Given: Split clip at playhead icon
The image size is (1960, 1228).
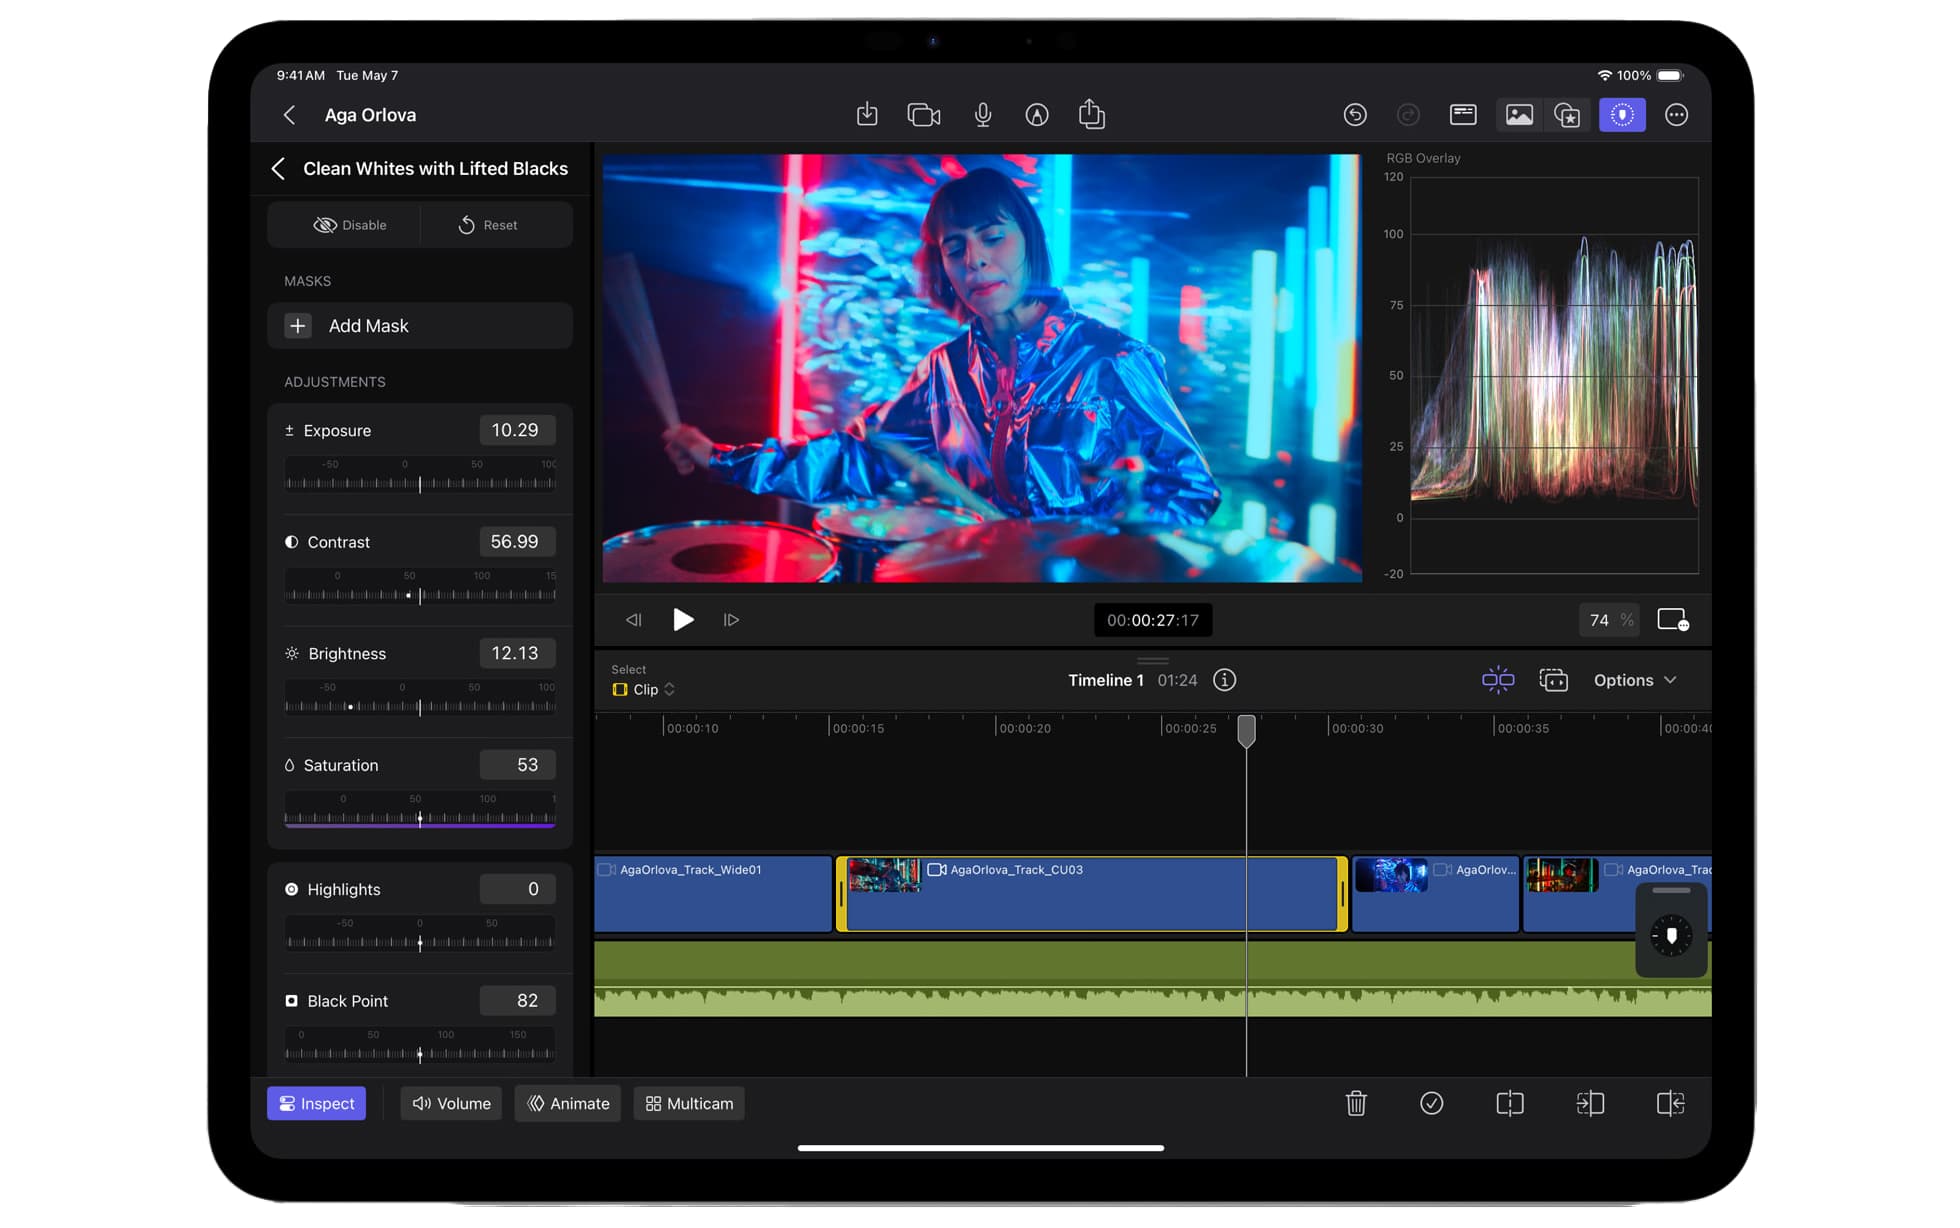Looking at the screenshot, I should tap(1510, 1103).
